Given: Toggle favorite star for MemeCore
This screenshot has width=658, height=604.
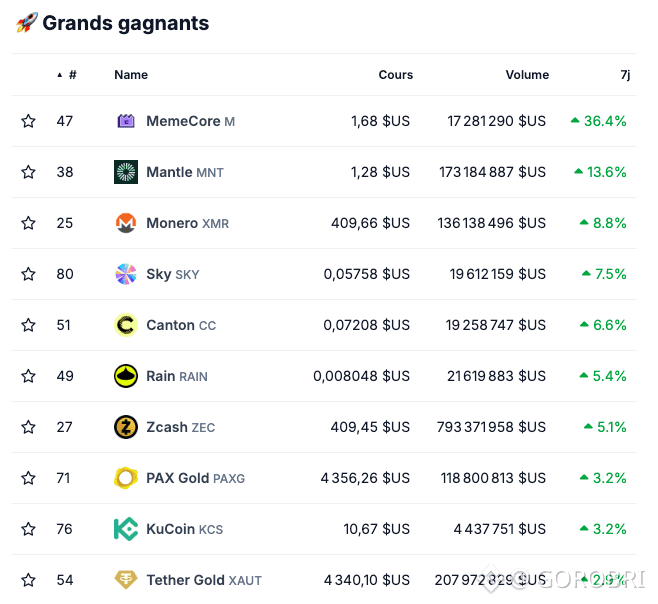Looking at the screenshot, I should [x=28, y=121].
